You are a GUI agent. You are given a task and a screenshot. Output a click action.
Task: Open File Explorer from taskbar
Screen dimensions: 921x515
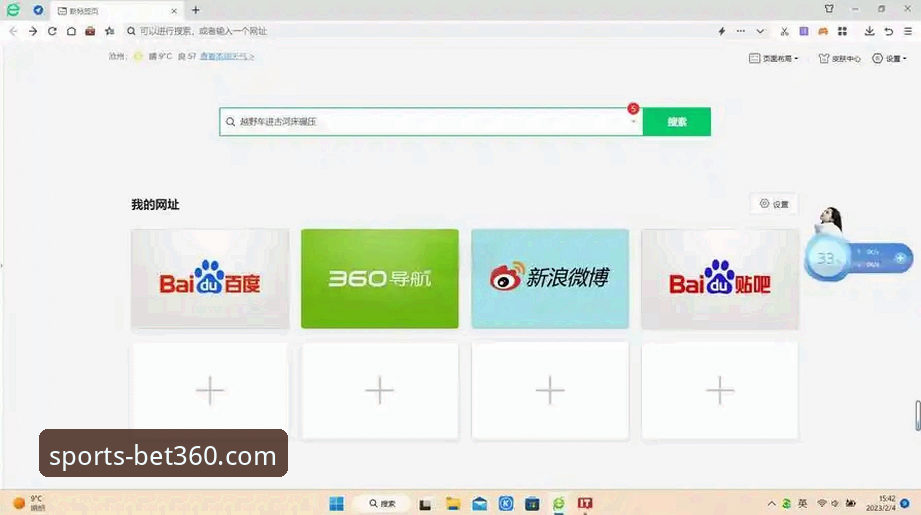[453, 503]
